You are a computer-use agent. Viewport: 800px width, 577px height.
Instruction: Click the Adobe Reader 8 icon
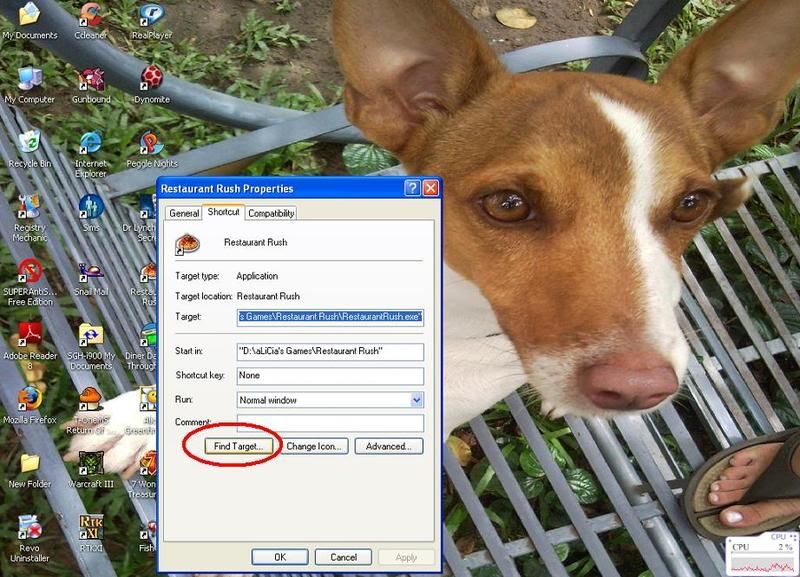pyautogui.click(x=30, y=335)
